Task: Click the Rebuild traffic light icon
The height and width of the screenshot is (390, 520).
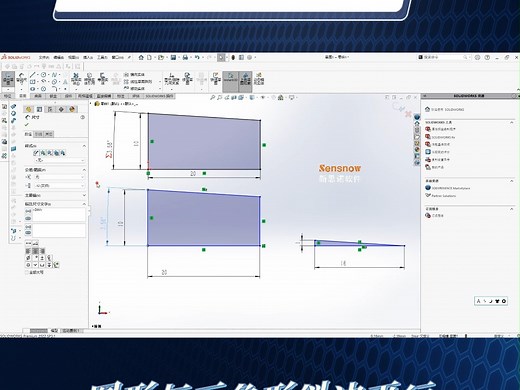Action: tap(233, 57)
